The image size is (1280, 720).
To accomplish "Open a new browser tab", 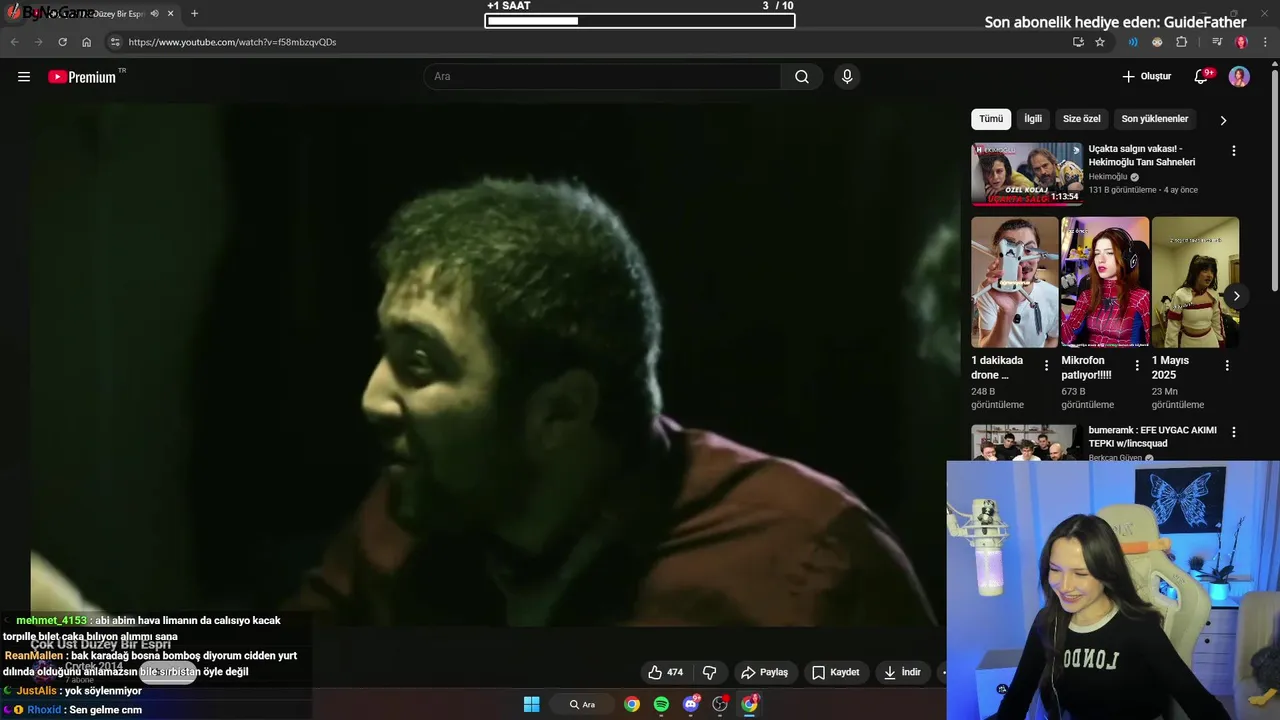I will [194, 14].
